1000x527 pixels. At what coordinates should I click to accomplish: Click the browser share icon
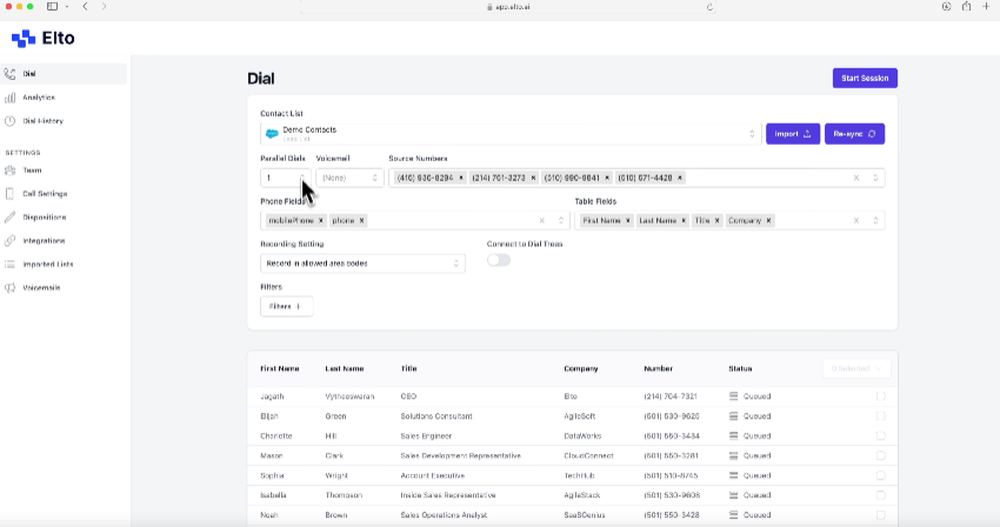(967, 6)
